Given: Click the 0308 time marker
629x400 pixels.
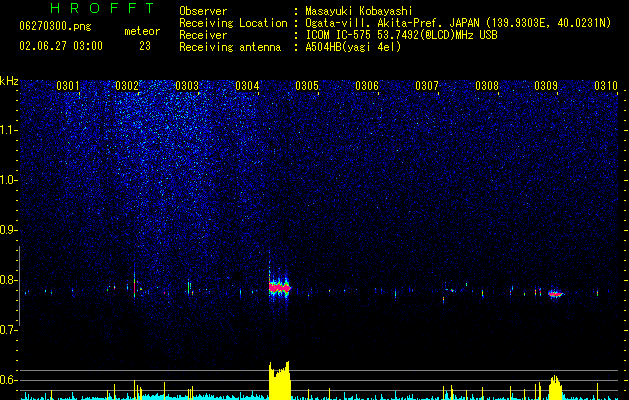Looking at the screenshot, I should (487, 86).
